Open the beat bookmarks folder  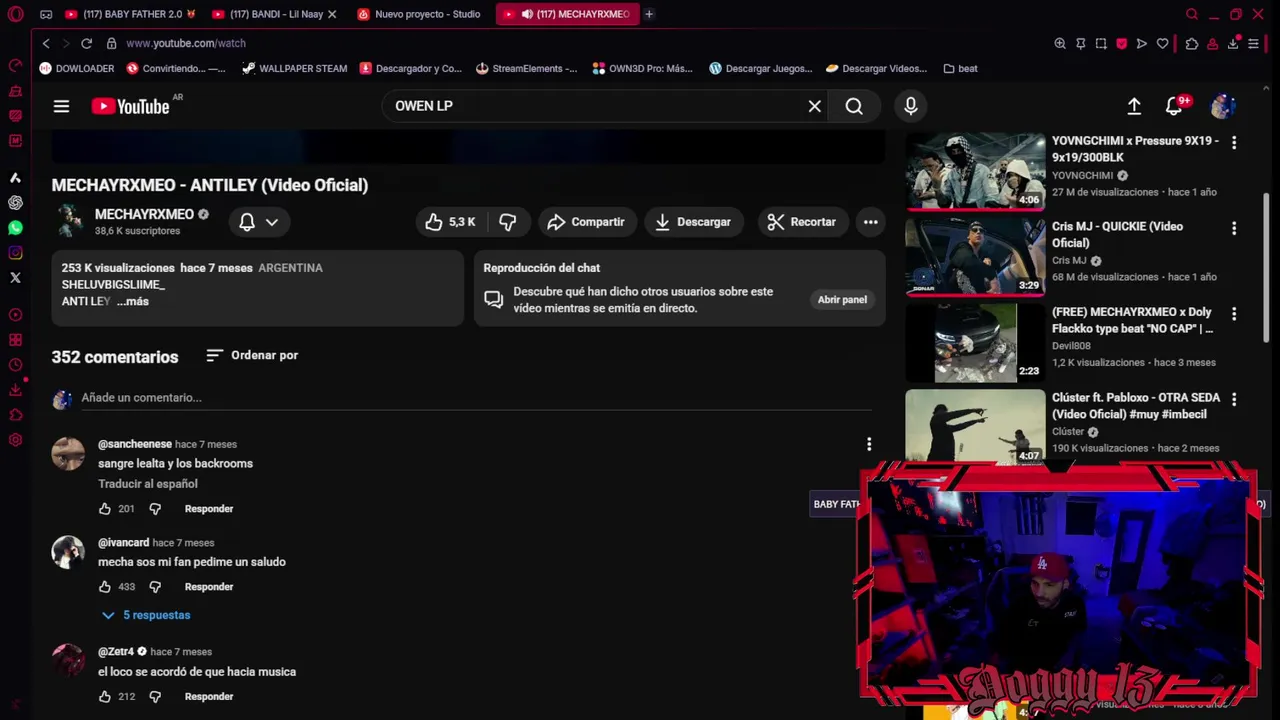[960, 69]
